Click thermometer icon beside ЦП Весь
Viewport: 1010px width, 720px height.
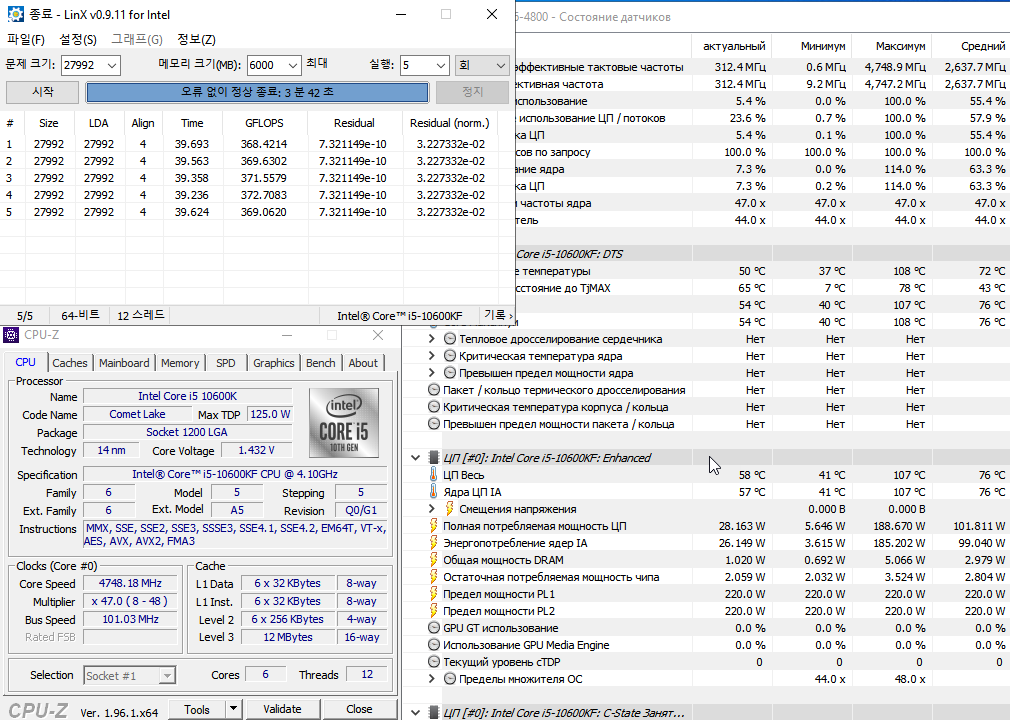[434, 475]
